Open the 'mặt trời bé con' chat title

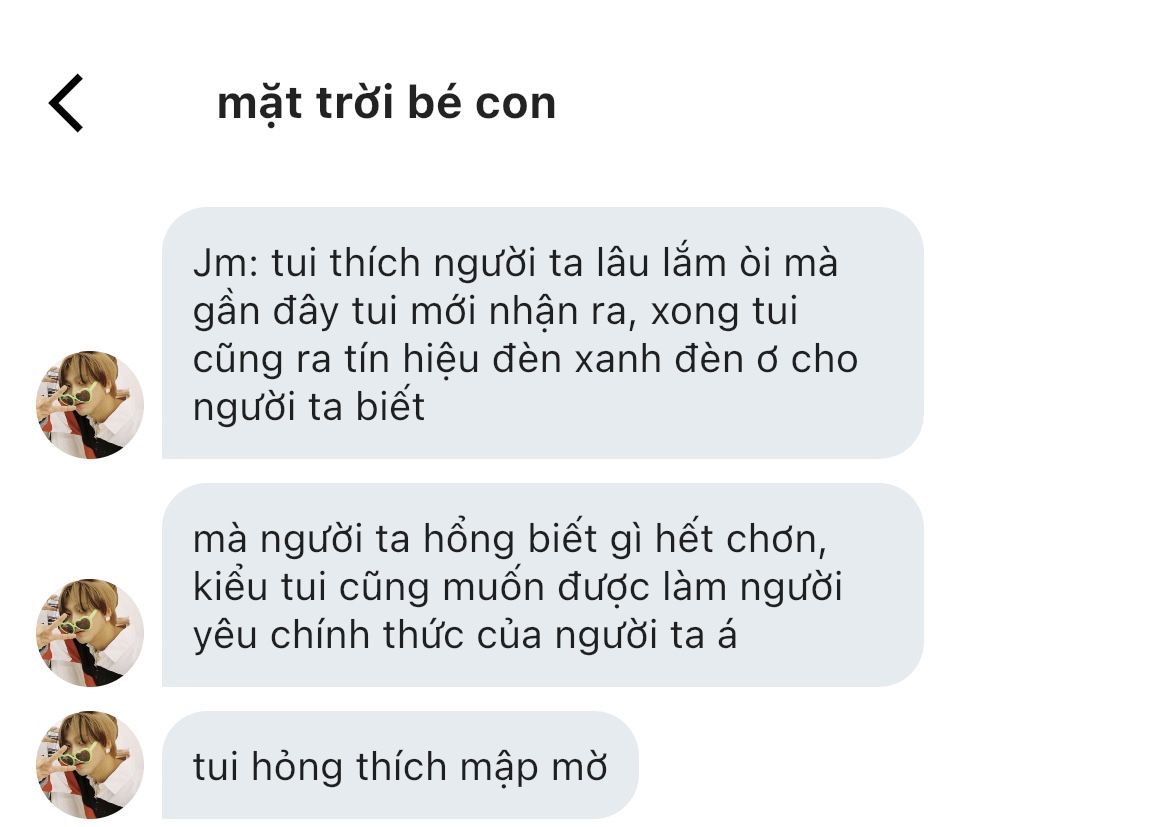[386, 103]
